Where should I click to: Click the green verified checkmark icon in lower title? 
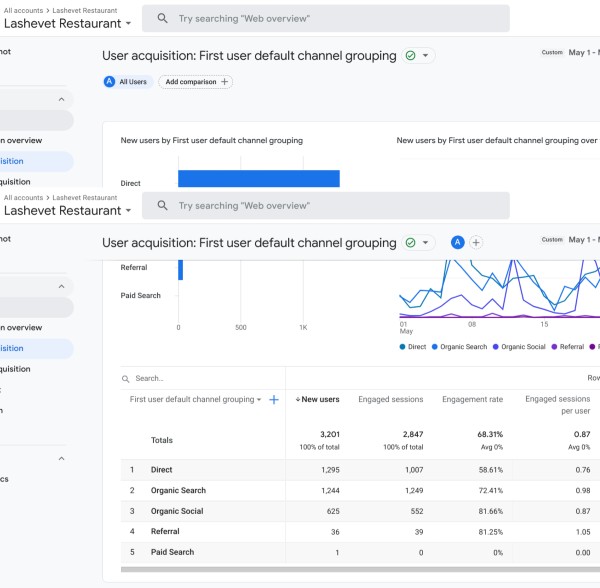(x=410, y=243)
